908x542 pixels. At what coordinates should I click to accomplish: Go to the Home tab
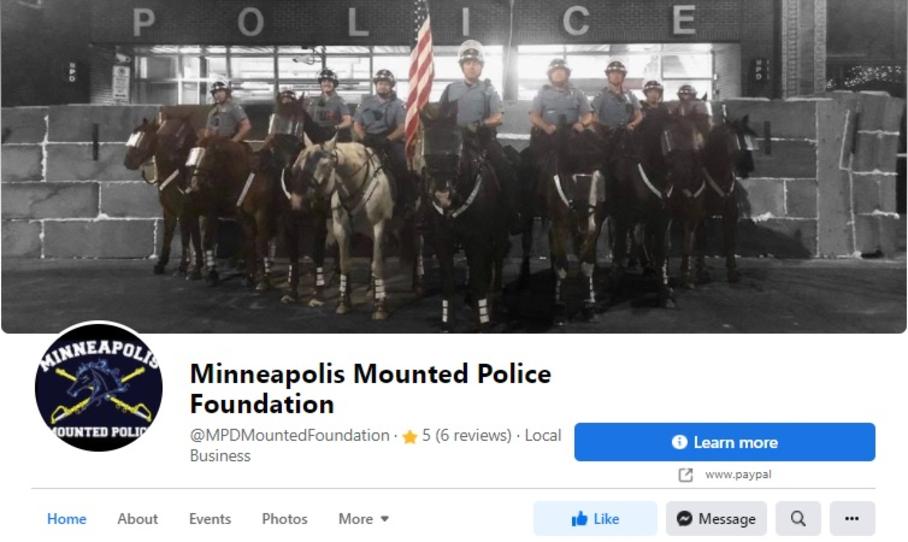pos(67,519)
